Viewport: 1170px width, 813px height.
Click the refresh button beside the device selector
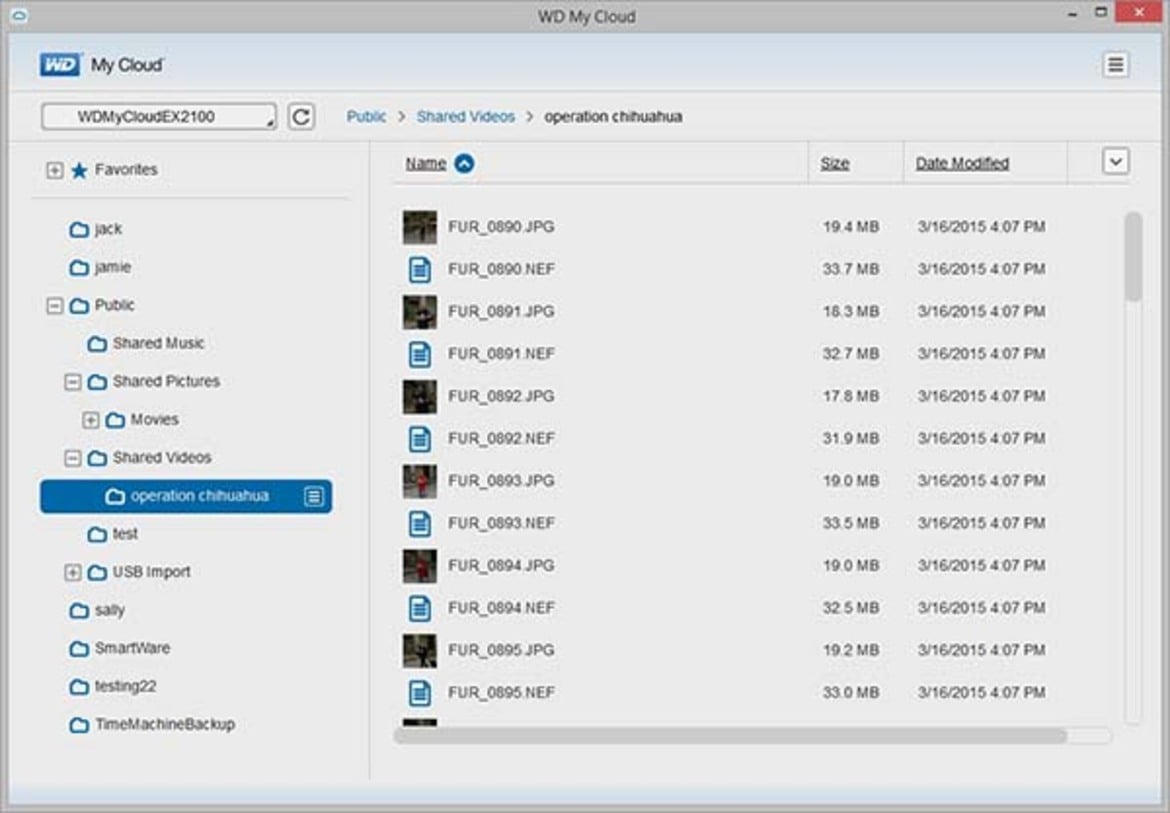(301, 116)
